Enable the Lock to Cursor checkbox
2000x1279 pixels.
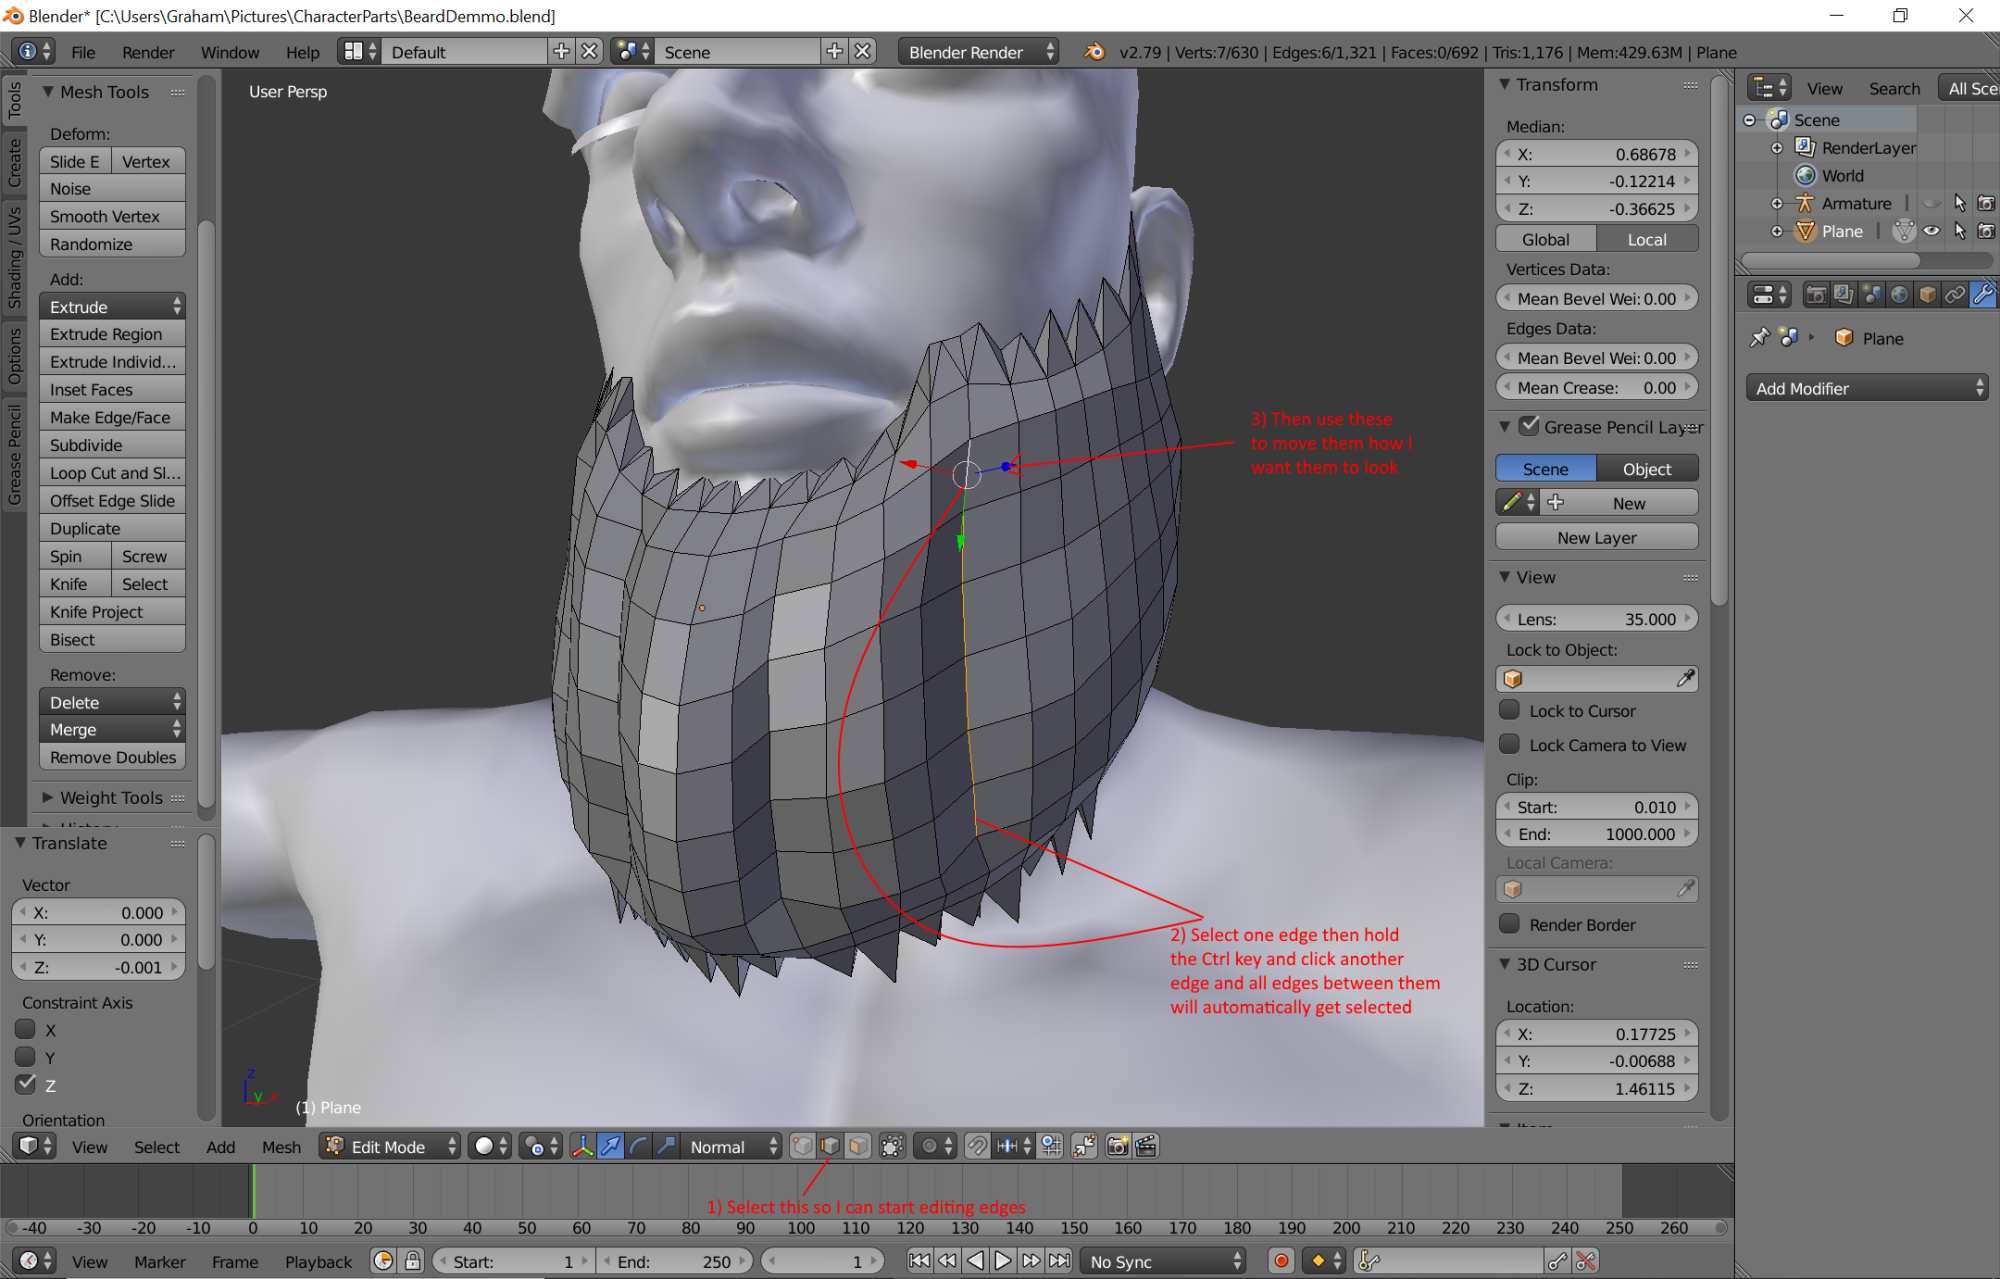coord(1510,710)
